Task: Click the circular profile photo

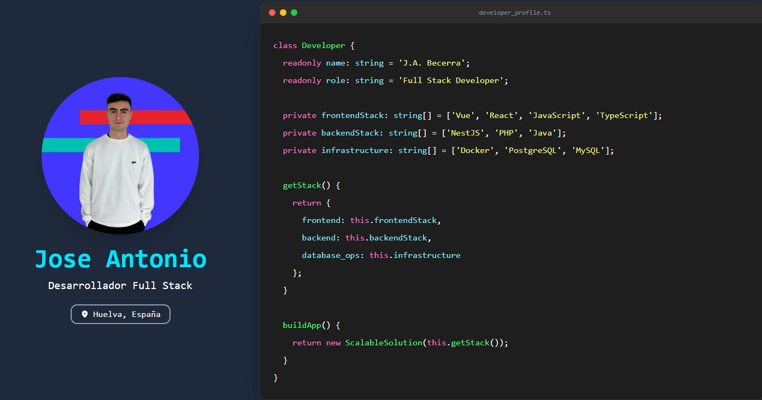Action: tap(120, 155)
